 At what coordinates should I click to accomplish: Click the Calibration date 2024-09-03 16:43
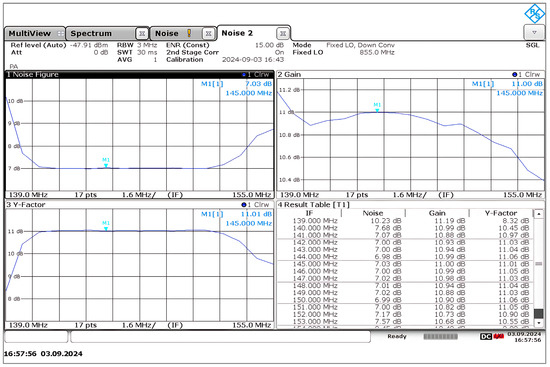(253, 60)
